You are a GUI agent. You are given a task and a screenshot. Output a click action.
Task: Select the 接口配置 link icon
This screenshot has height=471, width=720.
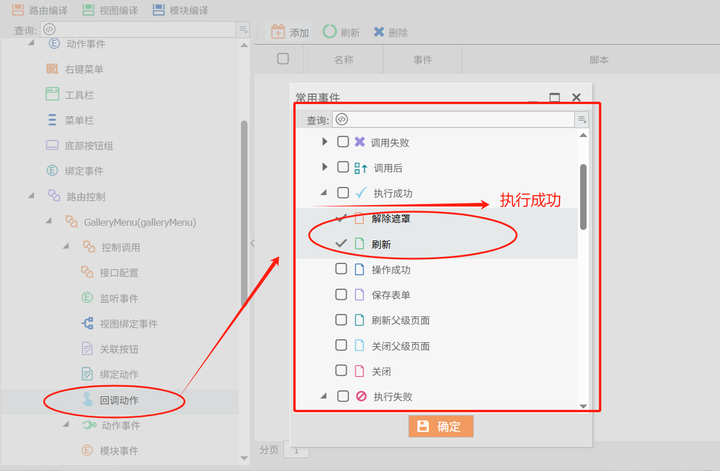click(x=87, y=272)
